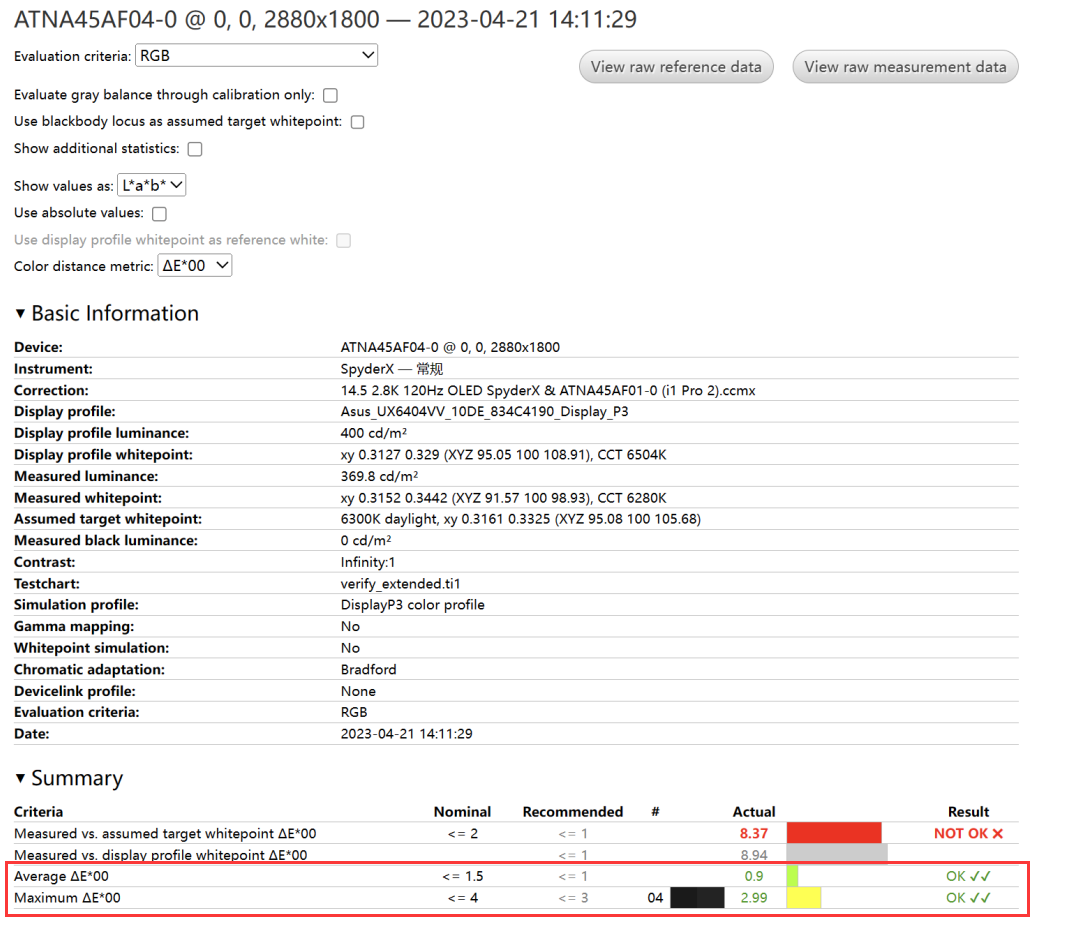Image resolution: width=1092 pixels, height=925 pixels.
Task: Click the yellow Maximum ΔE bar
Action: 804,898
